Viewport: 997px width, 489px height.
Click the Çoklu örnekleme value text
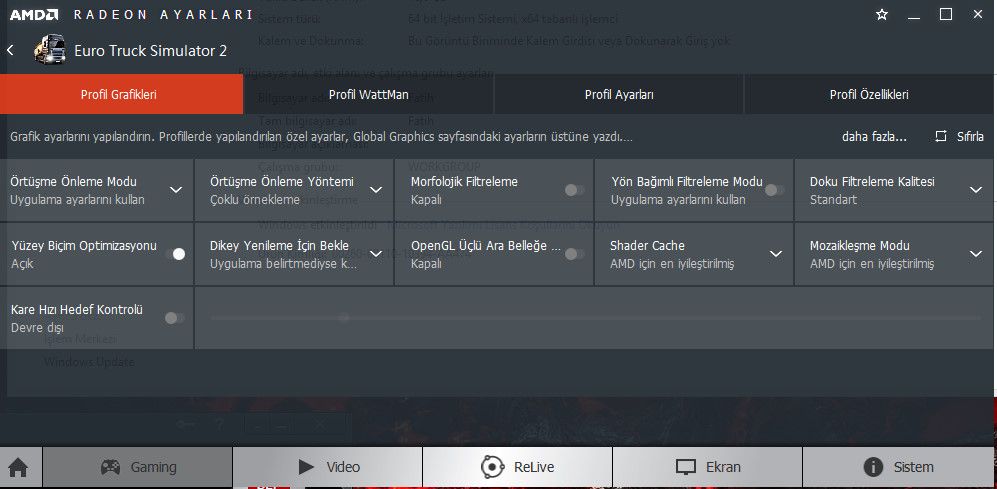(x=254, y=200)
